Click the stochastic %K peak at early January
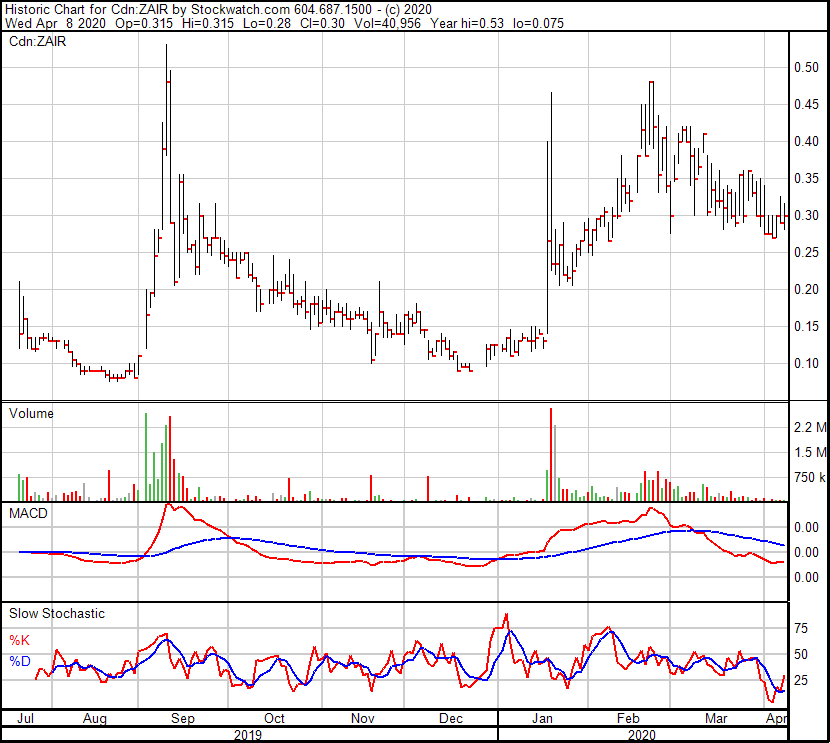This screenshot has width=830, height=743. click(x=506, y=615)
